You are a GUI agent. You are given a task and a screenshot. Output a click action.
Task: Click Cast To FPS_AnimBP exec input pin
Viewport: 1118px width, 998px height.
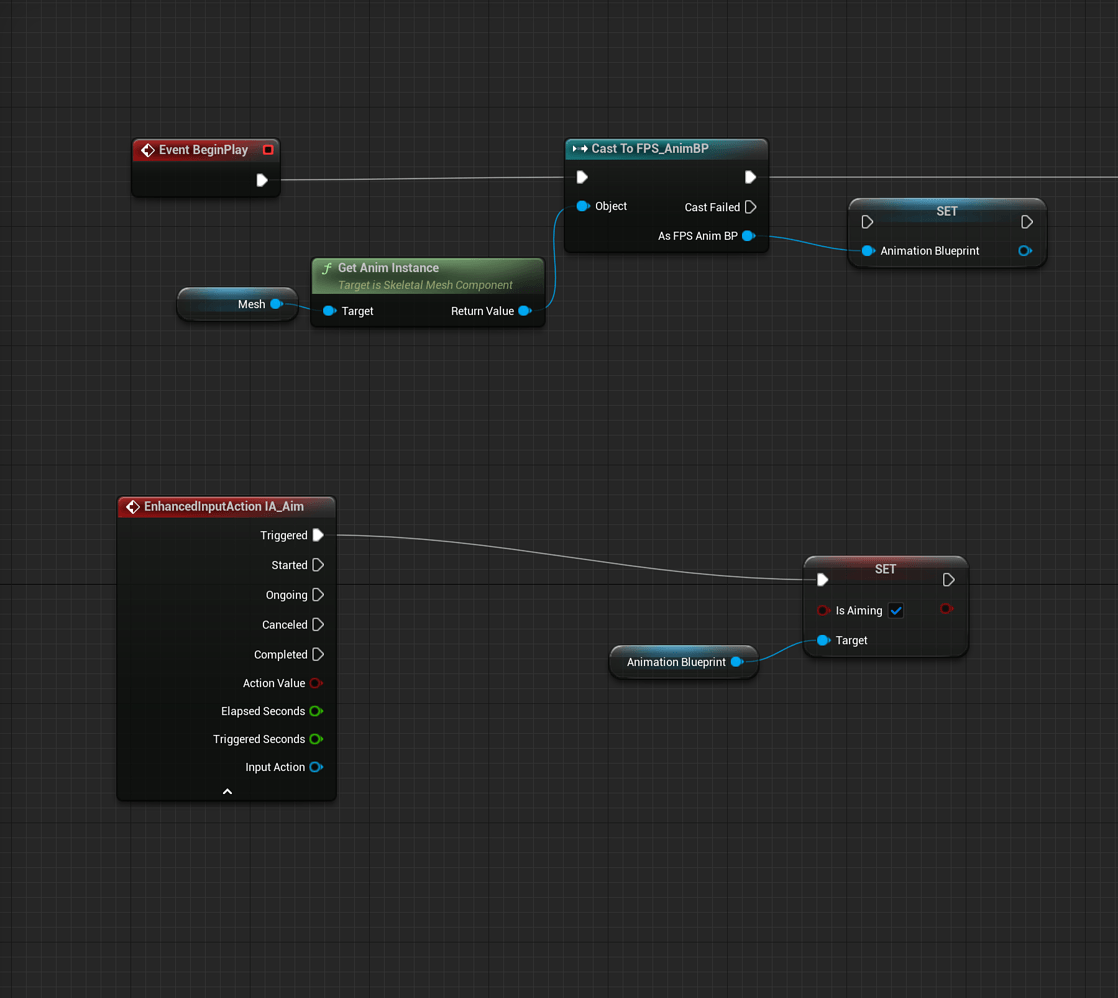coord(582,177)
